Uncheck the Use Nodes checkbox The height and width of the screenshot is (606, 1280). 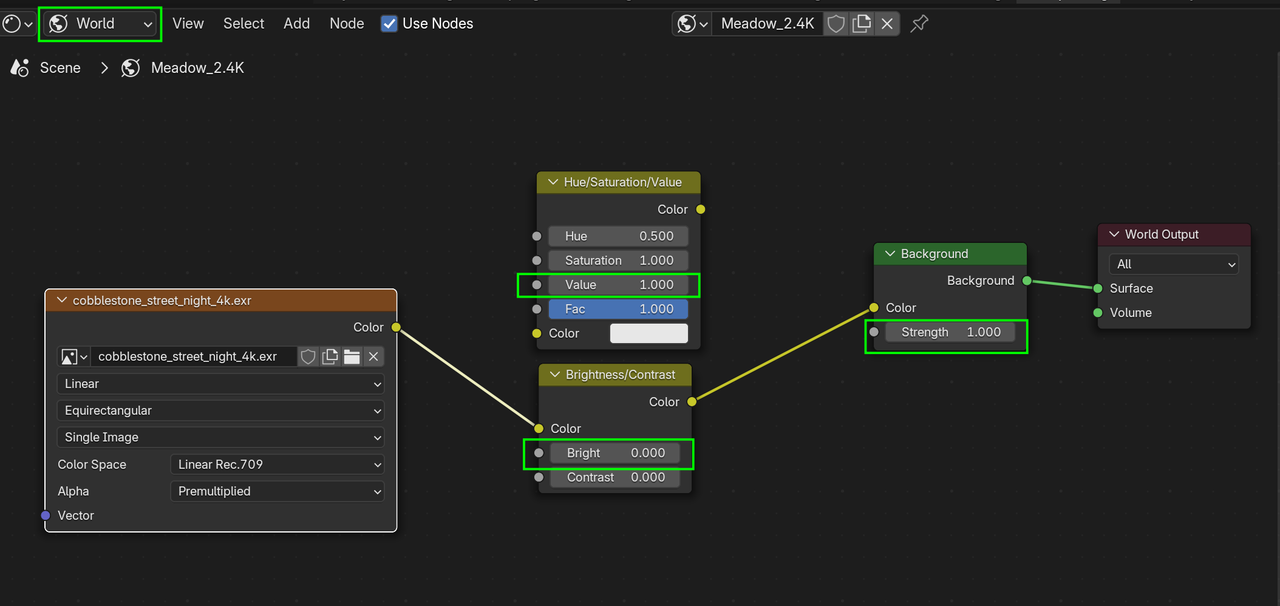pos(389,23)
